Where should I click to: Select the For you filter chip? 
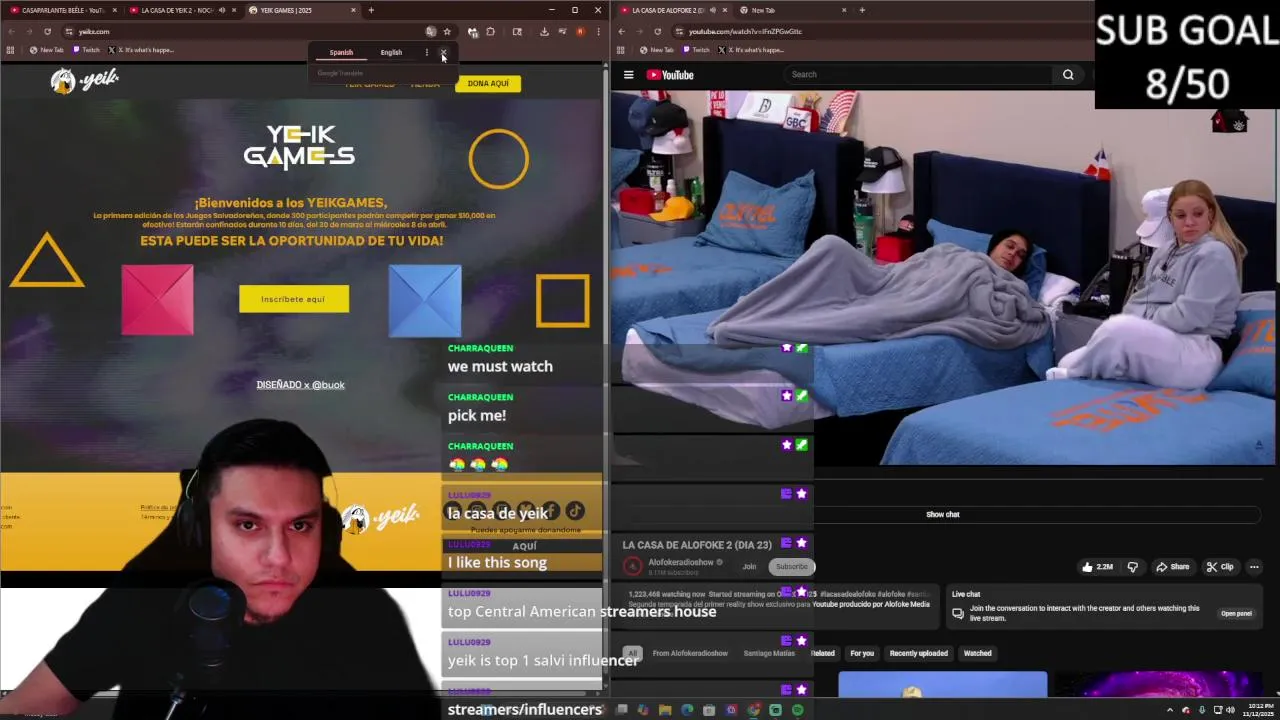pyautogui.click(x=862, y=653)
